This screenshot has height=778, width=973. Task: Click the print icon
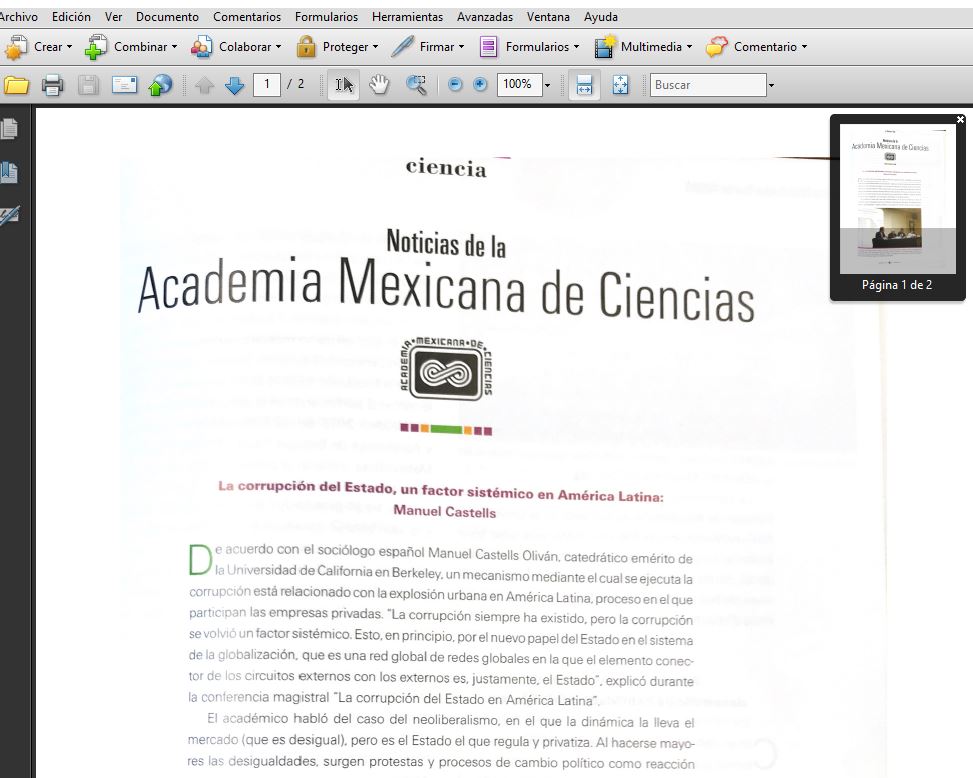[x=53, y=84]
